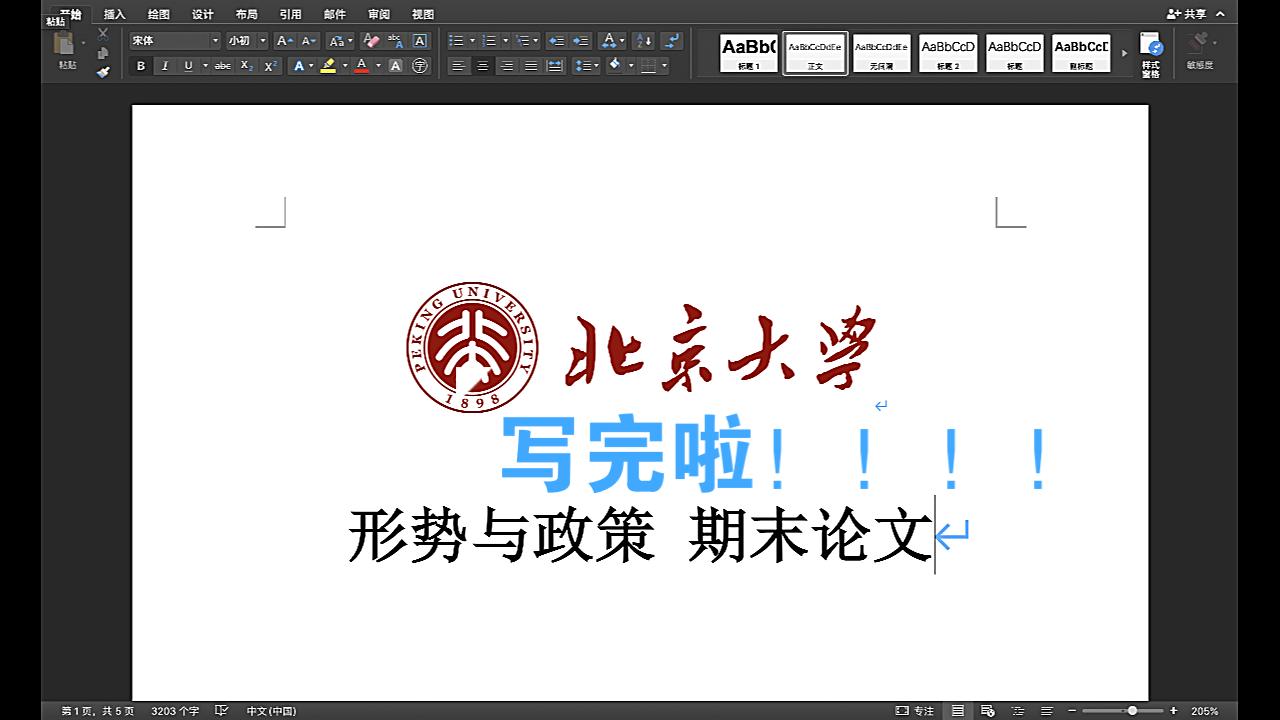Apply the 副标题 style
Screen dimensions: 1280x720
click(x=1081, y=53)
